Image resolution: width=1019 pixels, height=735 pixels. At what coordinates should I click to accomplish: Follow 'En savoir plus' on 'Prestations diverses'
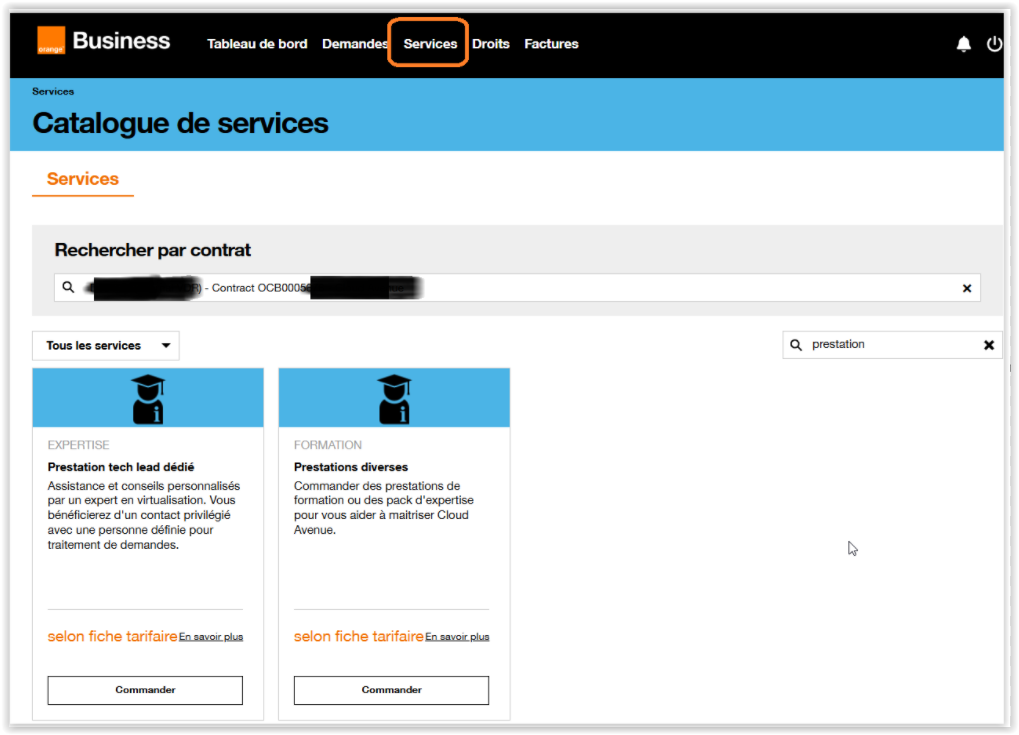click(x=457, y=637)
